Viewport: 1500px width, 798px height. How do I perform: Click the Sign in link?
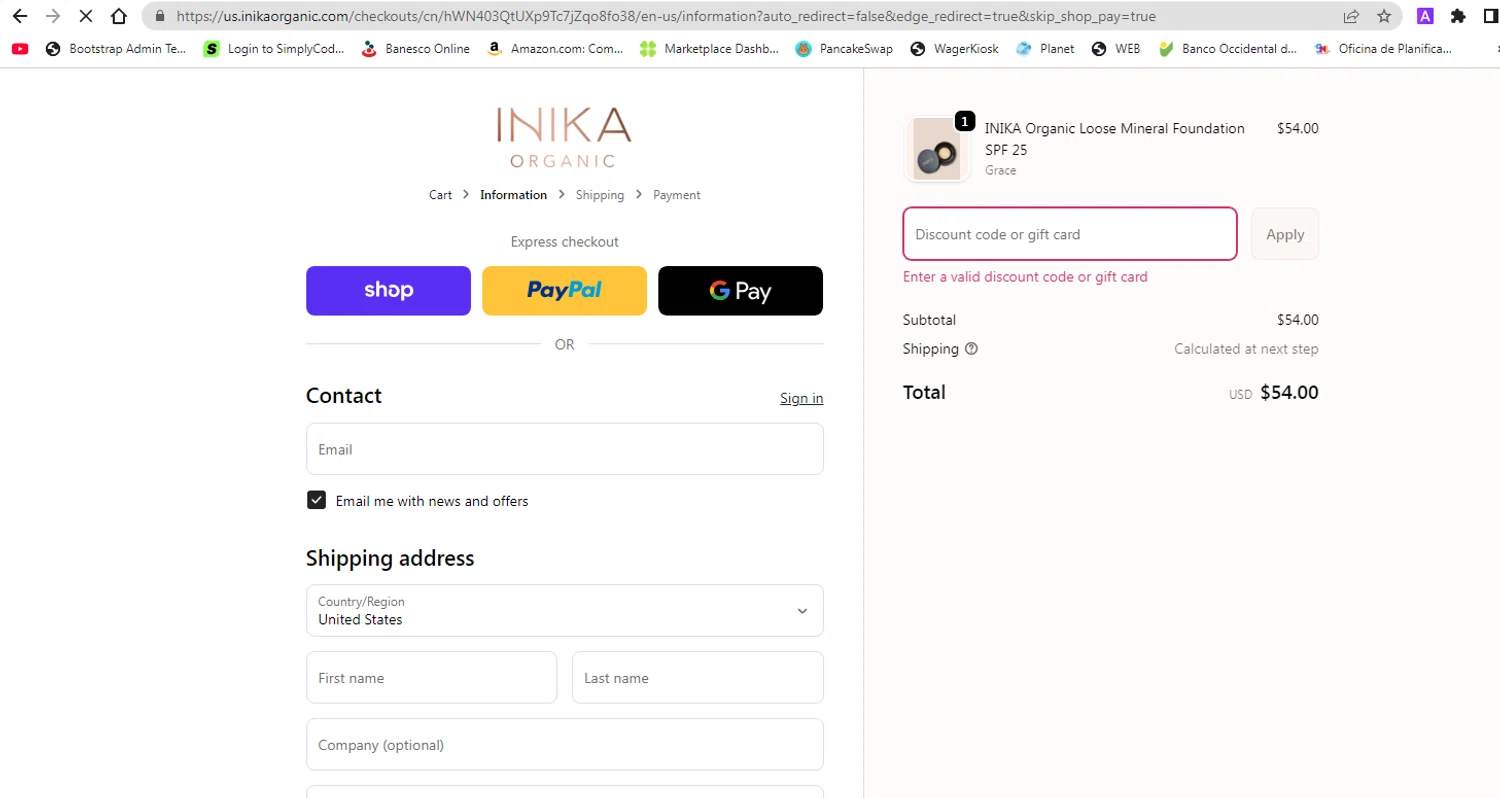pos(801,398)
